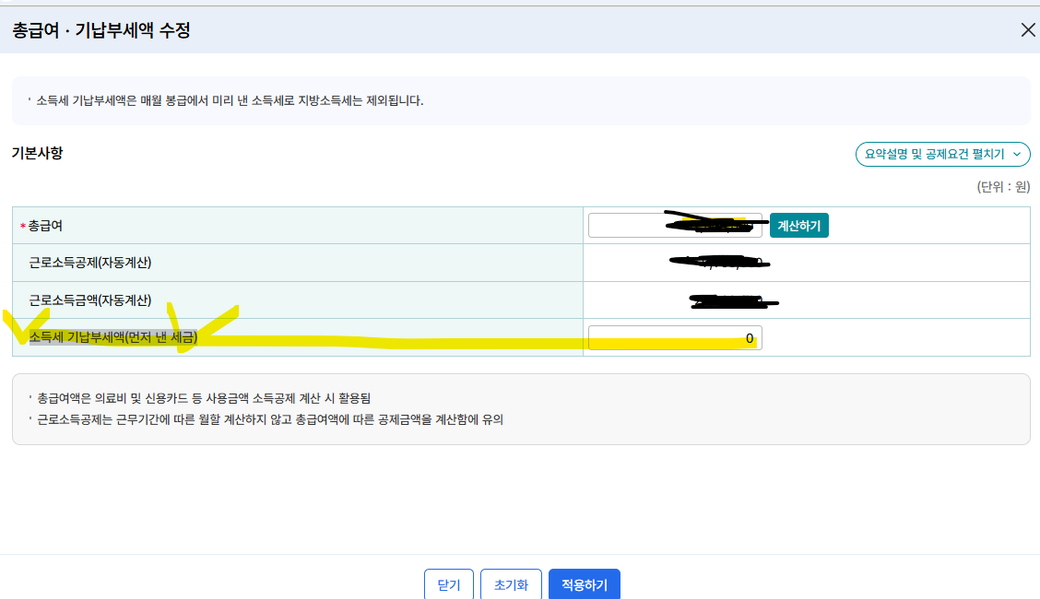Close the 총급여·기납부세액 수정 dialog
Image resolution: width=1040 pixels, height=599 pixels.
coord(1027,30)
